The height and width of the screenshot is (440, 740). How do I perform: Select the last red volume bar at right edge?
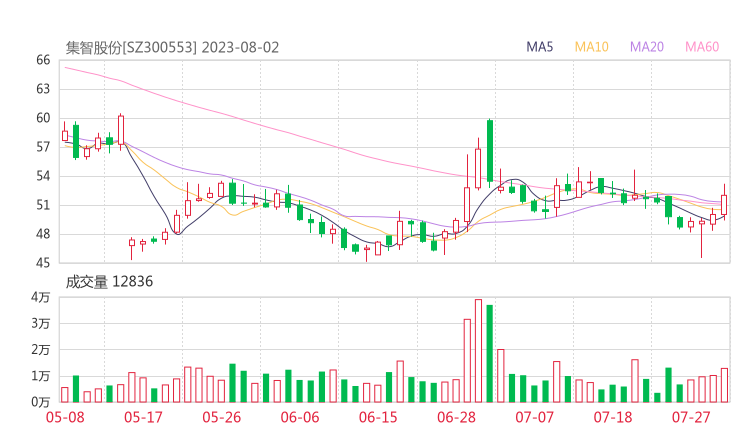click(x=724, y=385)
